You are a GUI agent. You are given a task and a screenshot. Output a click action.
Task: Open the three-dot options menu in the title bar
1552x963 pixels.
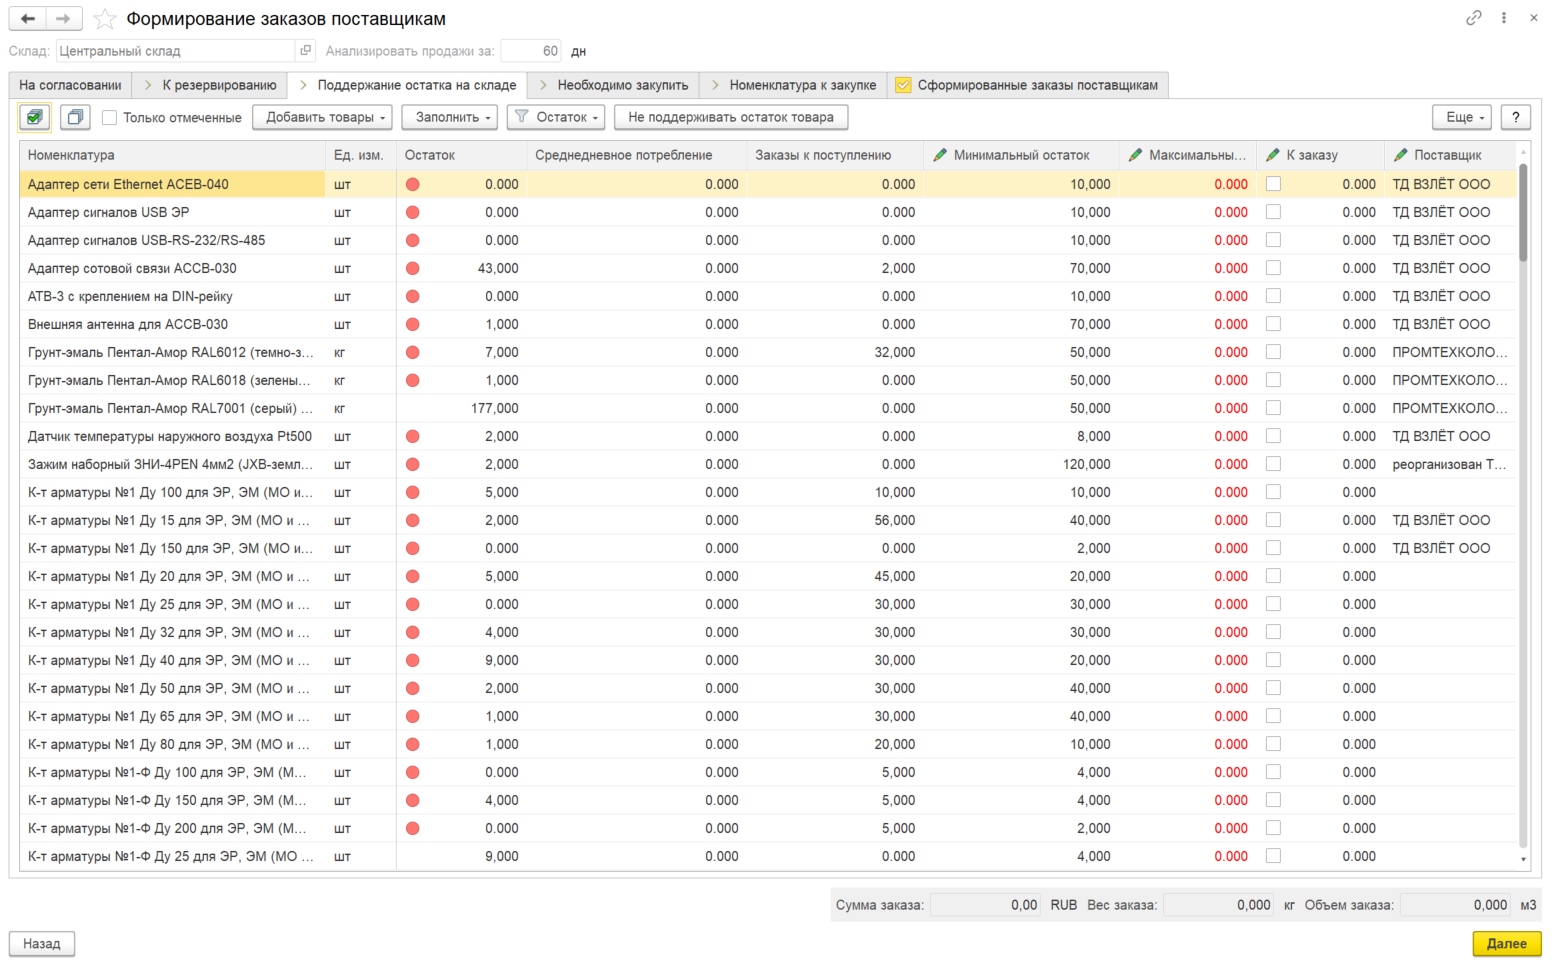pos(1503,18)
